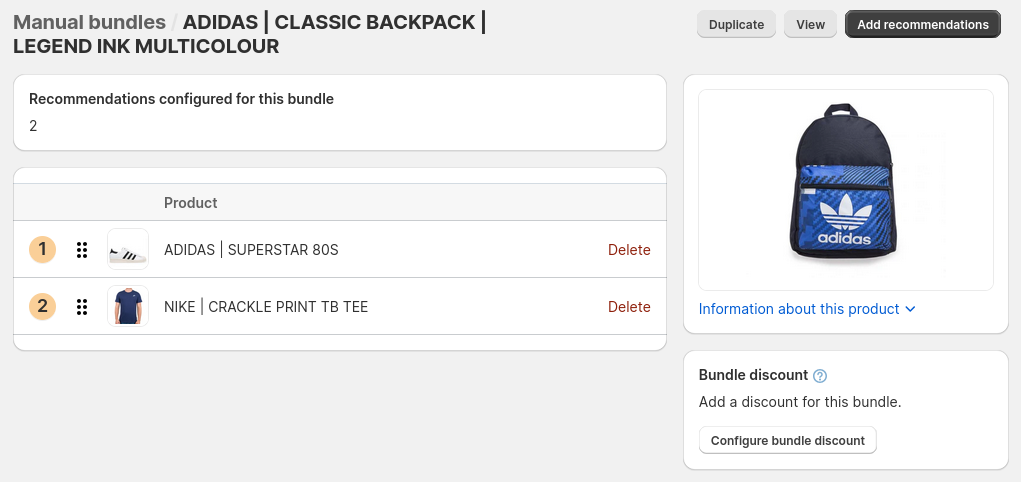Click the Adidas backpack product image
The image size is (1021, 482).
(846, 190)
